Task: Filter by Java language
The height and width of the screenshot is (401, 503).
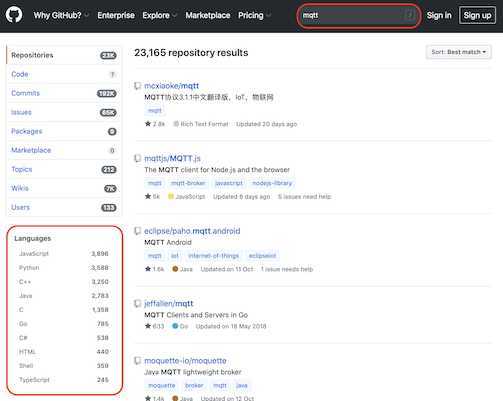Action: tap(63, 296)
